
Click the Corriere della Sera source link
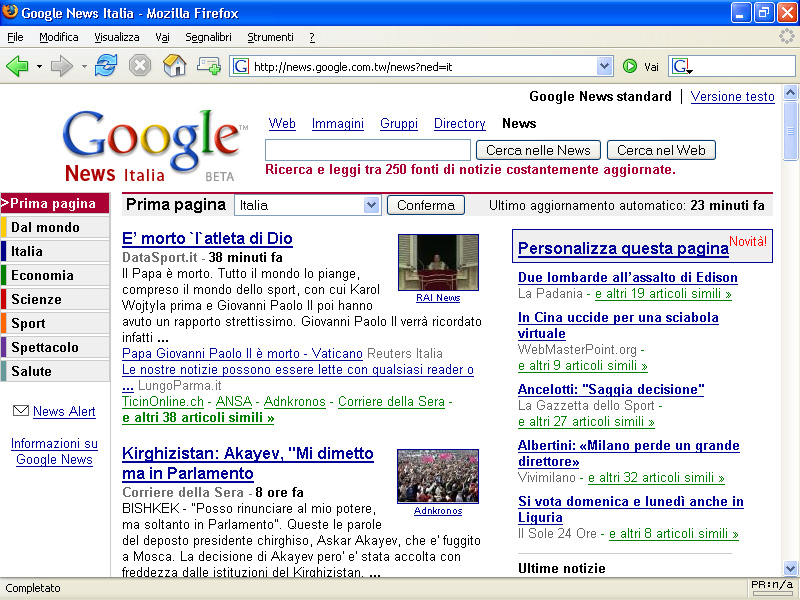[x=391, y=402]
